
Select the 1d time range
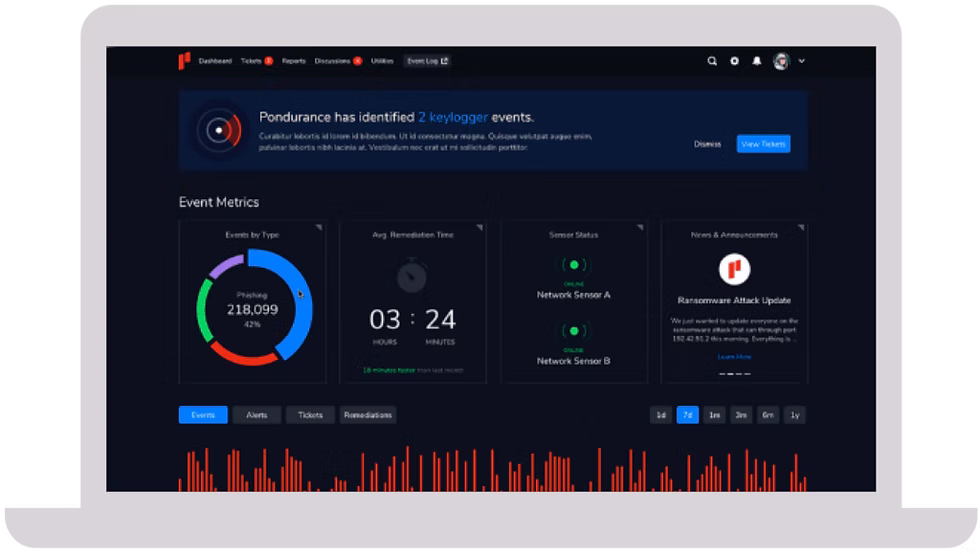[661, 415]
